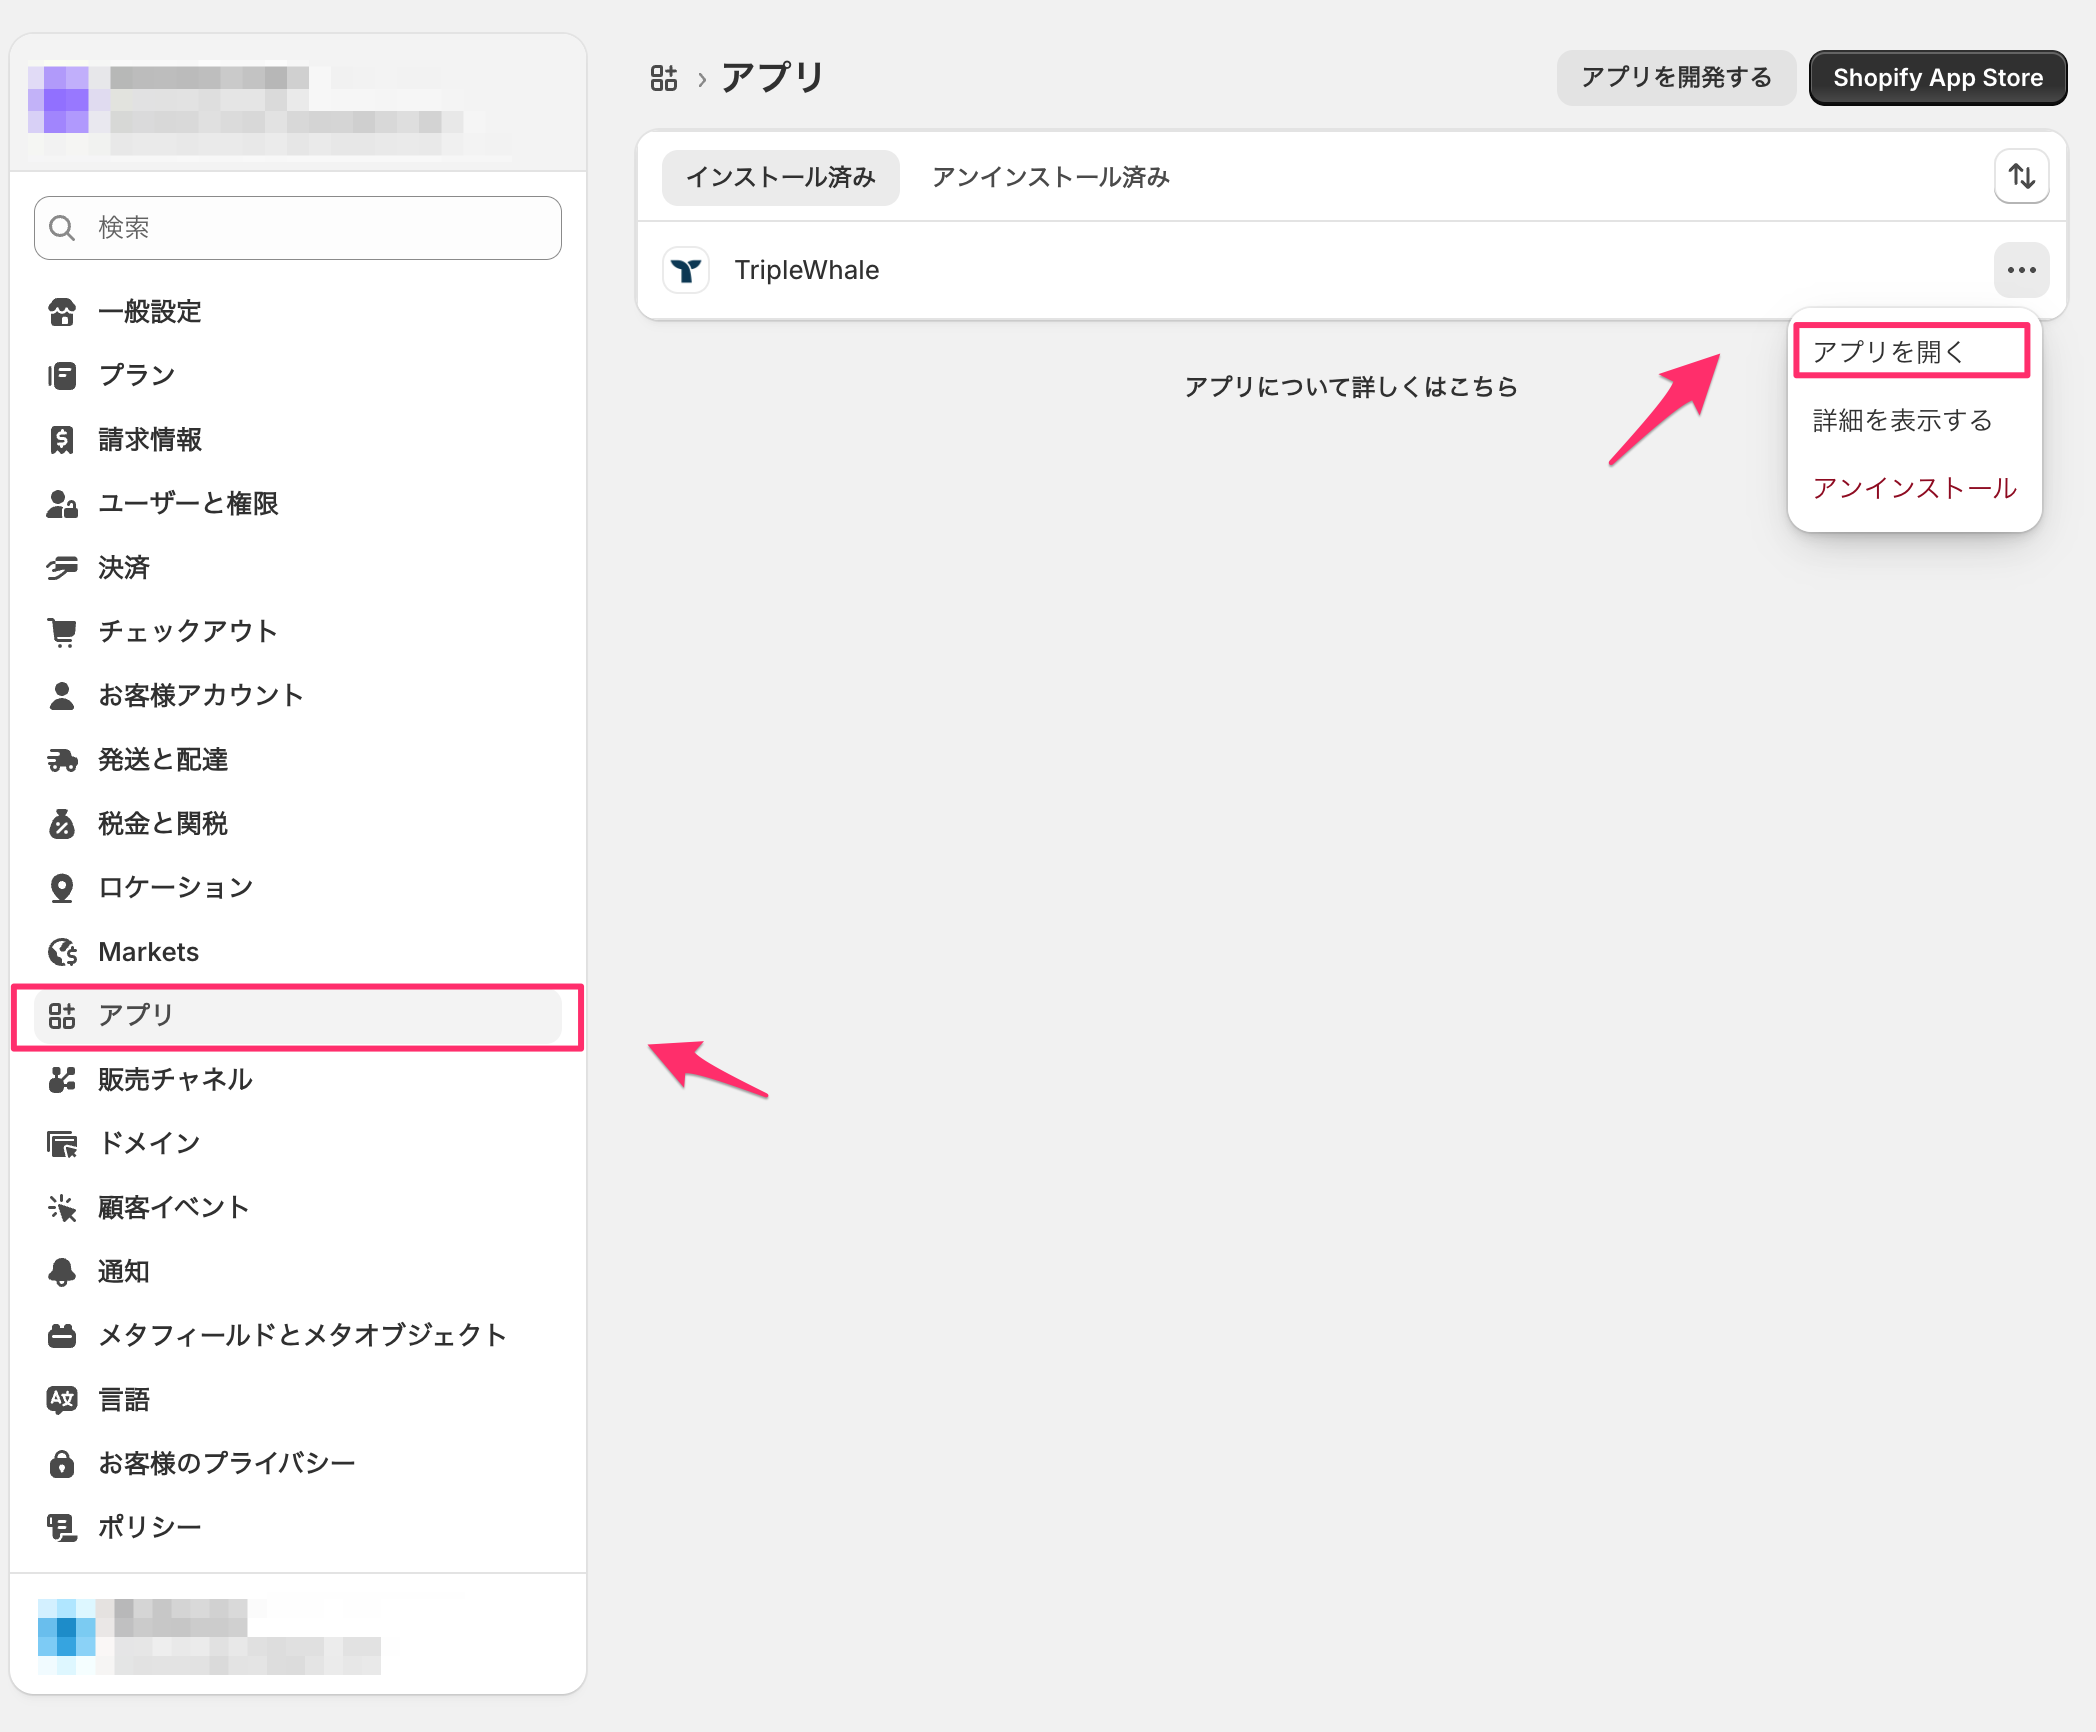Select アプリを開く from the dropdown menu
Viewport: 2096px width, 1732px height.
click(x=1912, y=351)
